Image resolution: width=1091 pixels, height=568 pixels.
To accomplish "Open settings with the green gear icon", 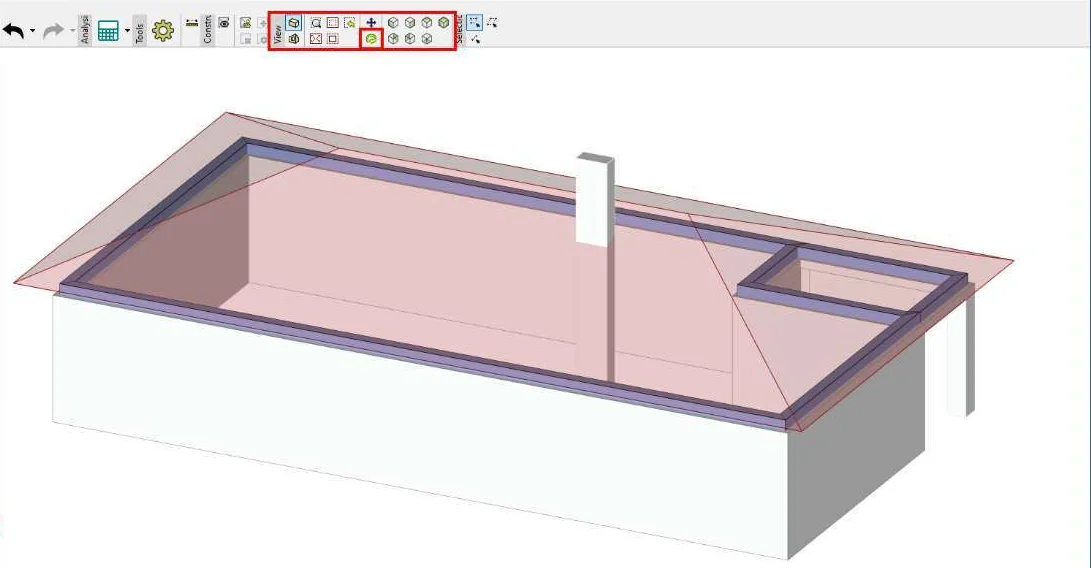I will point(163,31).
